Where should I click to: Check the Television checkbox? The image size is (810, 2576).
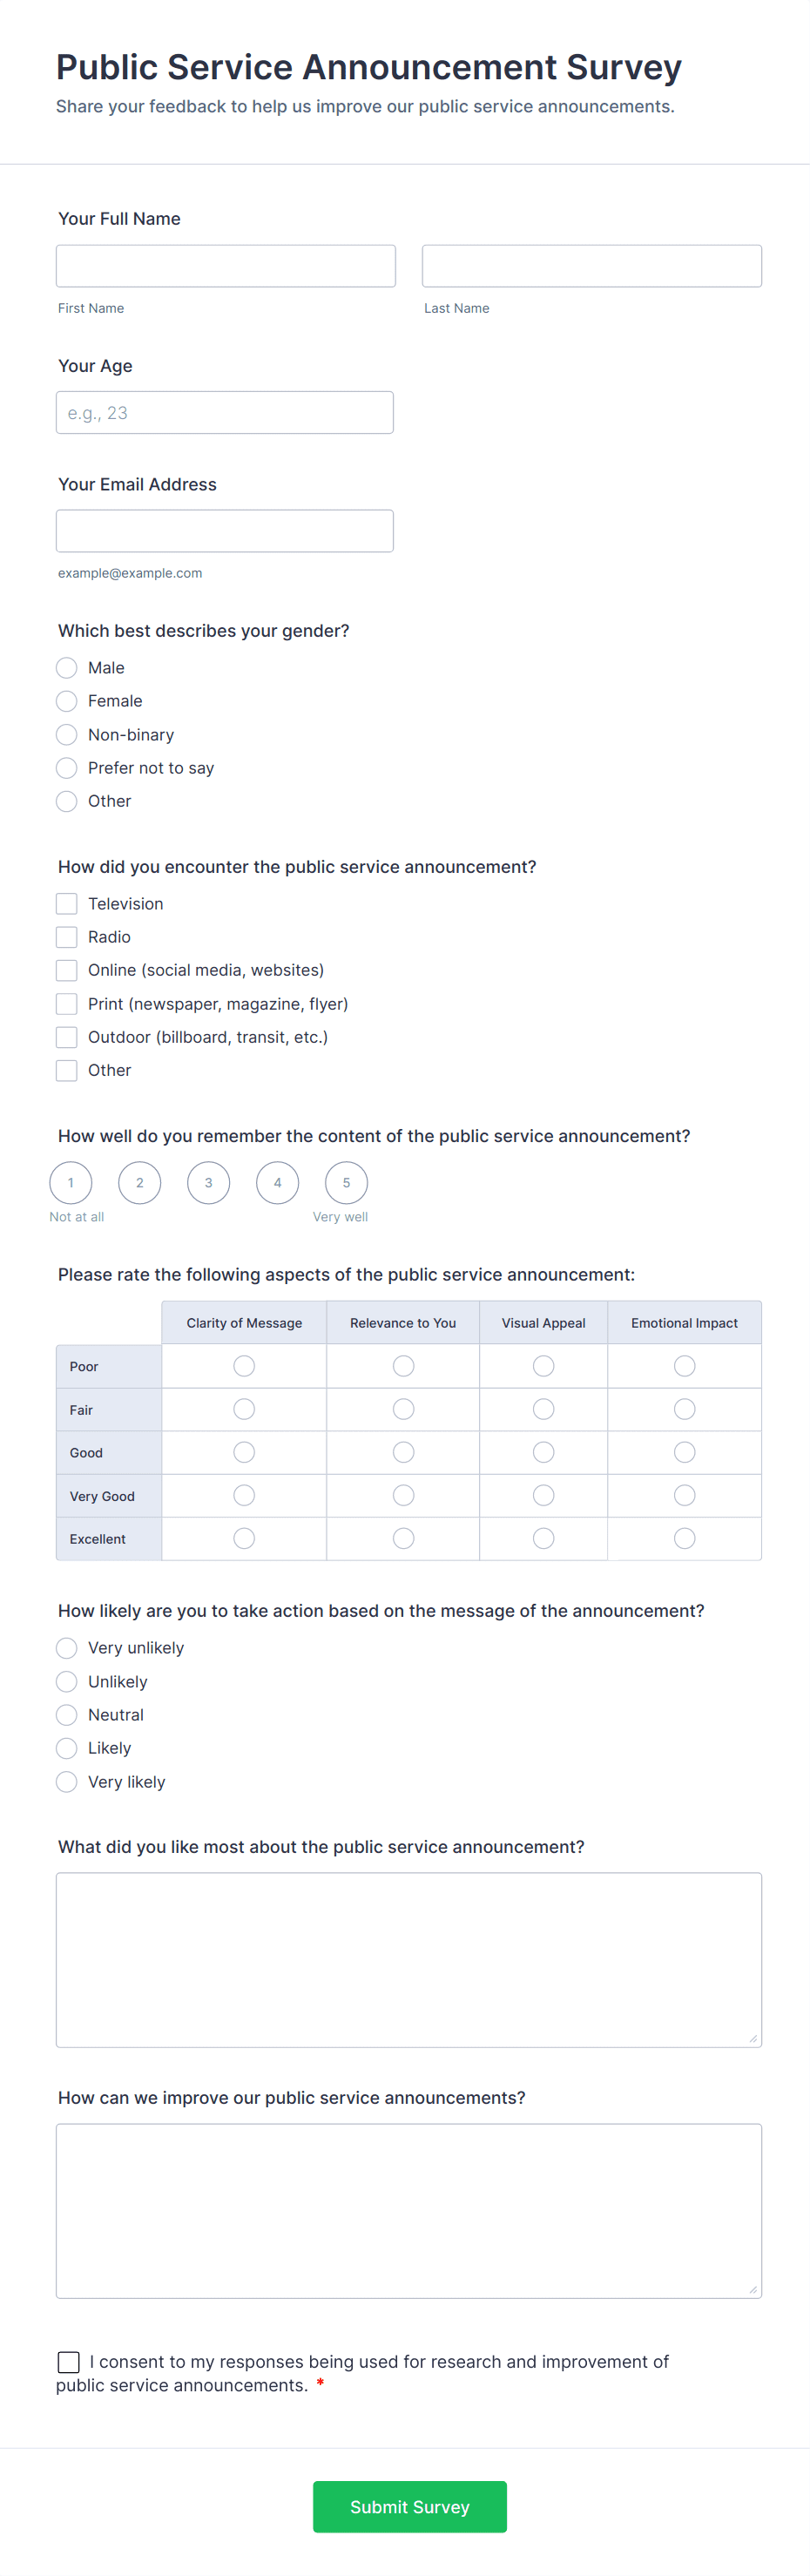(66, 903)
